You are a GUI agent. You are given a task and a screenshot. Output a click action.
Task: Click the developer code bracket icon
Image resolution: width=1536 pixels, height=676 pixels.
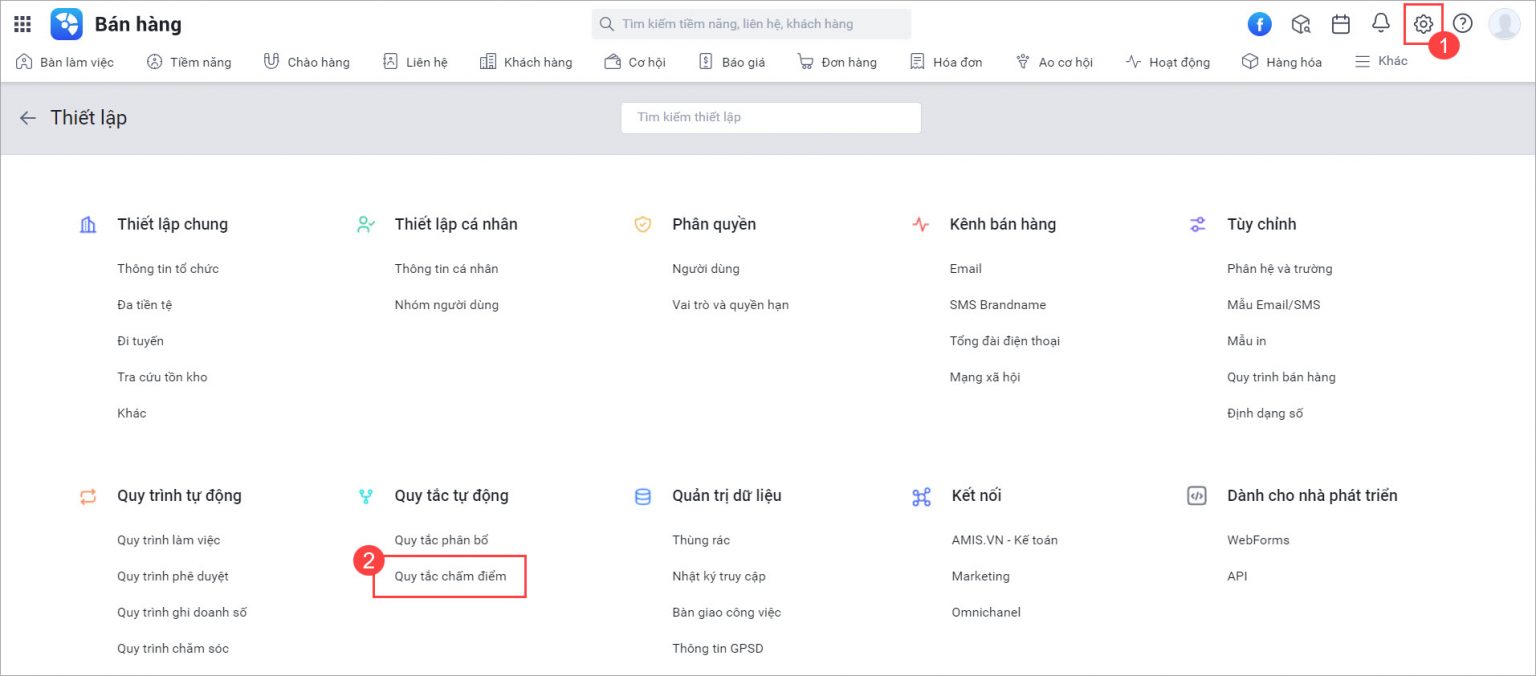(1197, 496)
